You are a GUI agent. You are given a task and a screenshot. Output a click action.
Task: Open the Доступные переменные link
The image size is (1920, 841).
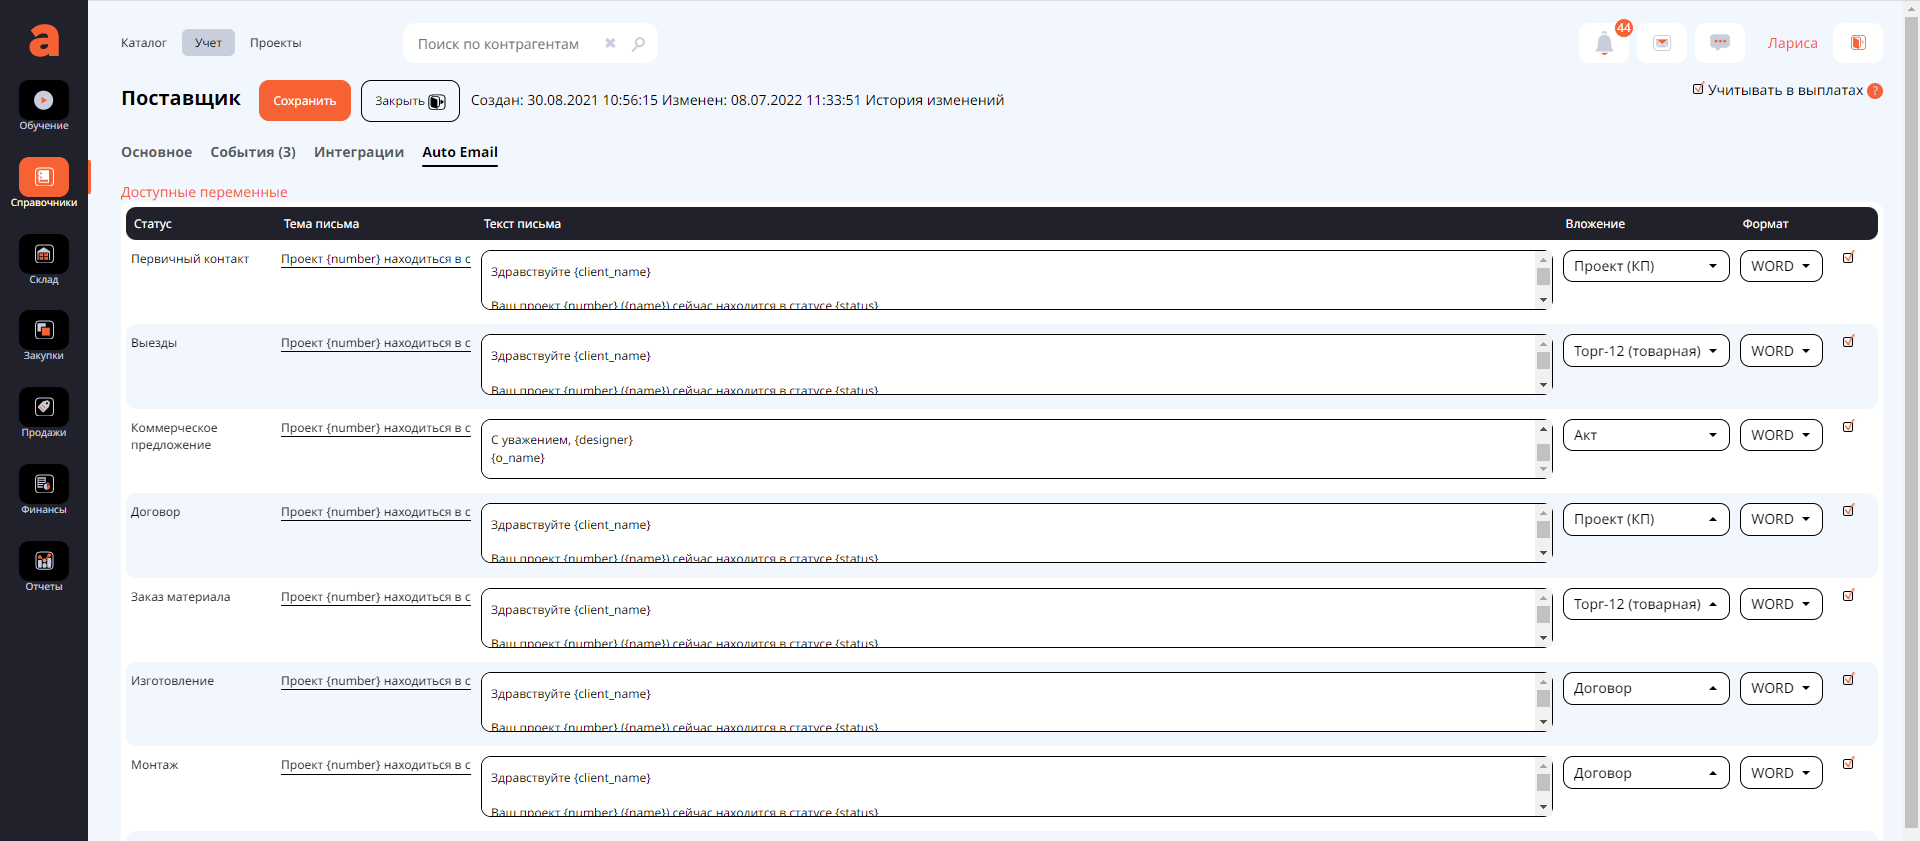click(204, 192)
